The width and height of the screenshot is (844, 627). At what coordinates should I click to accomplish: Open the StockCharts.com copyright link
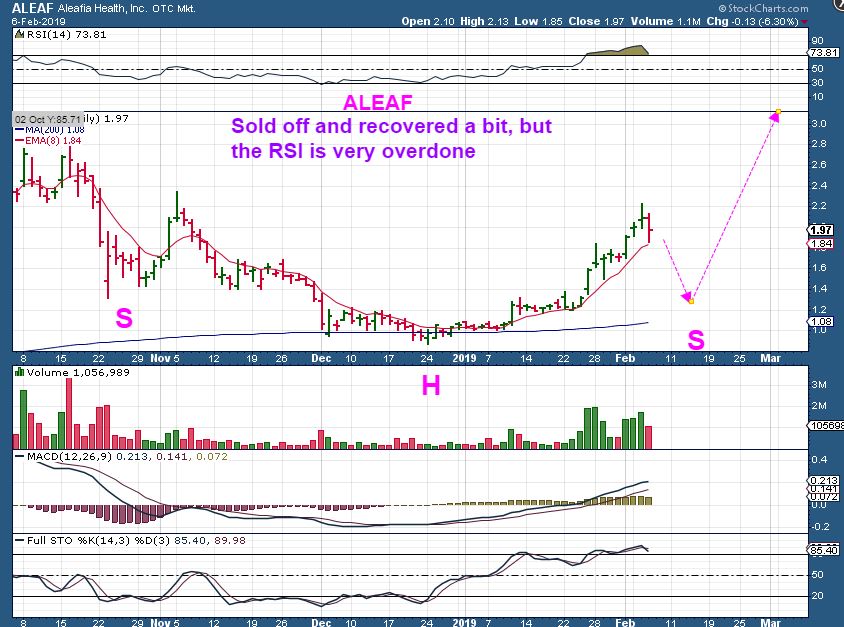point(763,8)
